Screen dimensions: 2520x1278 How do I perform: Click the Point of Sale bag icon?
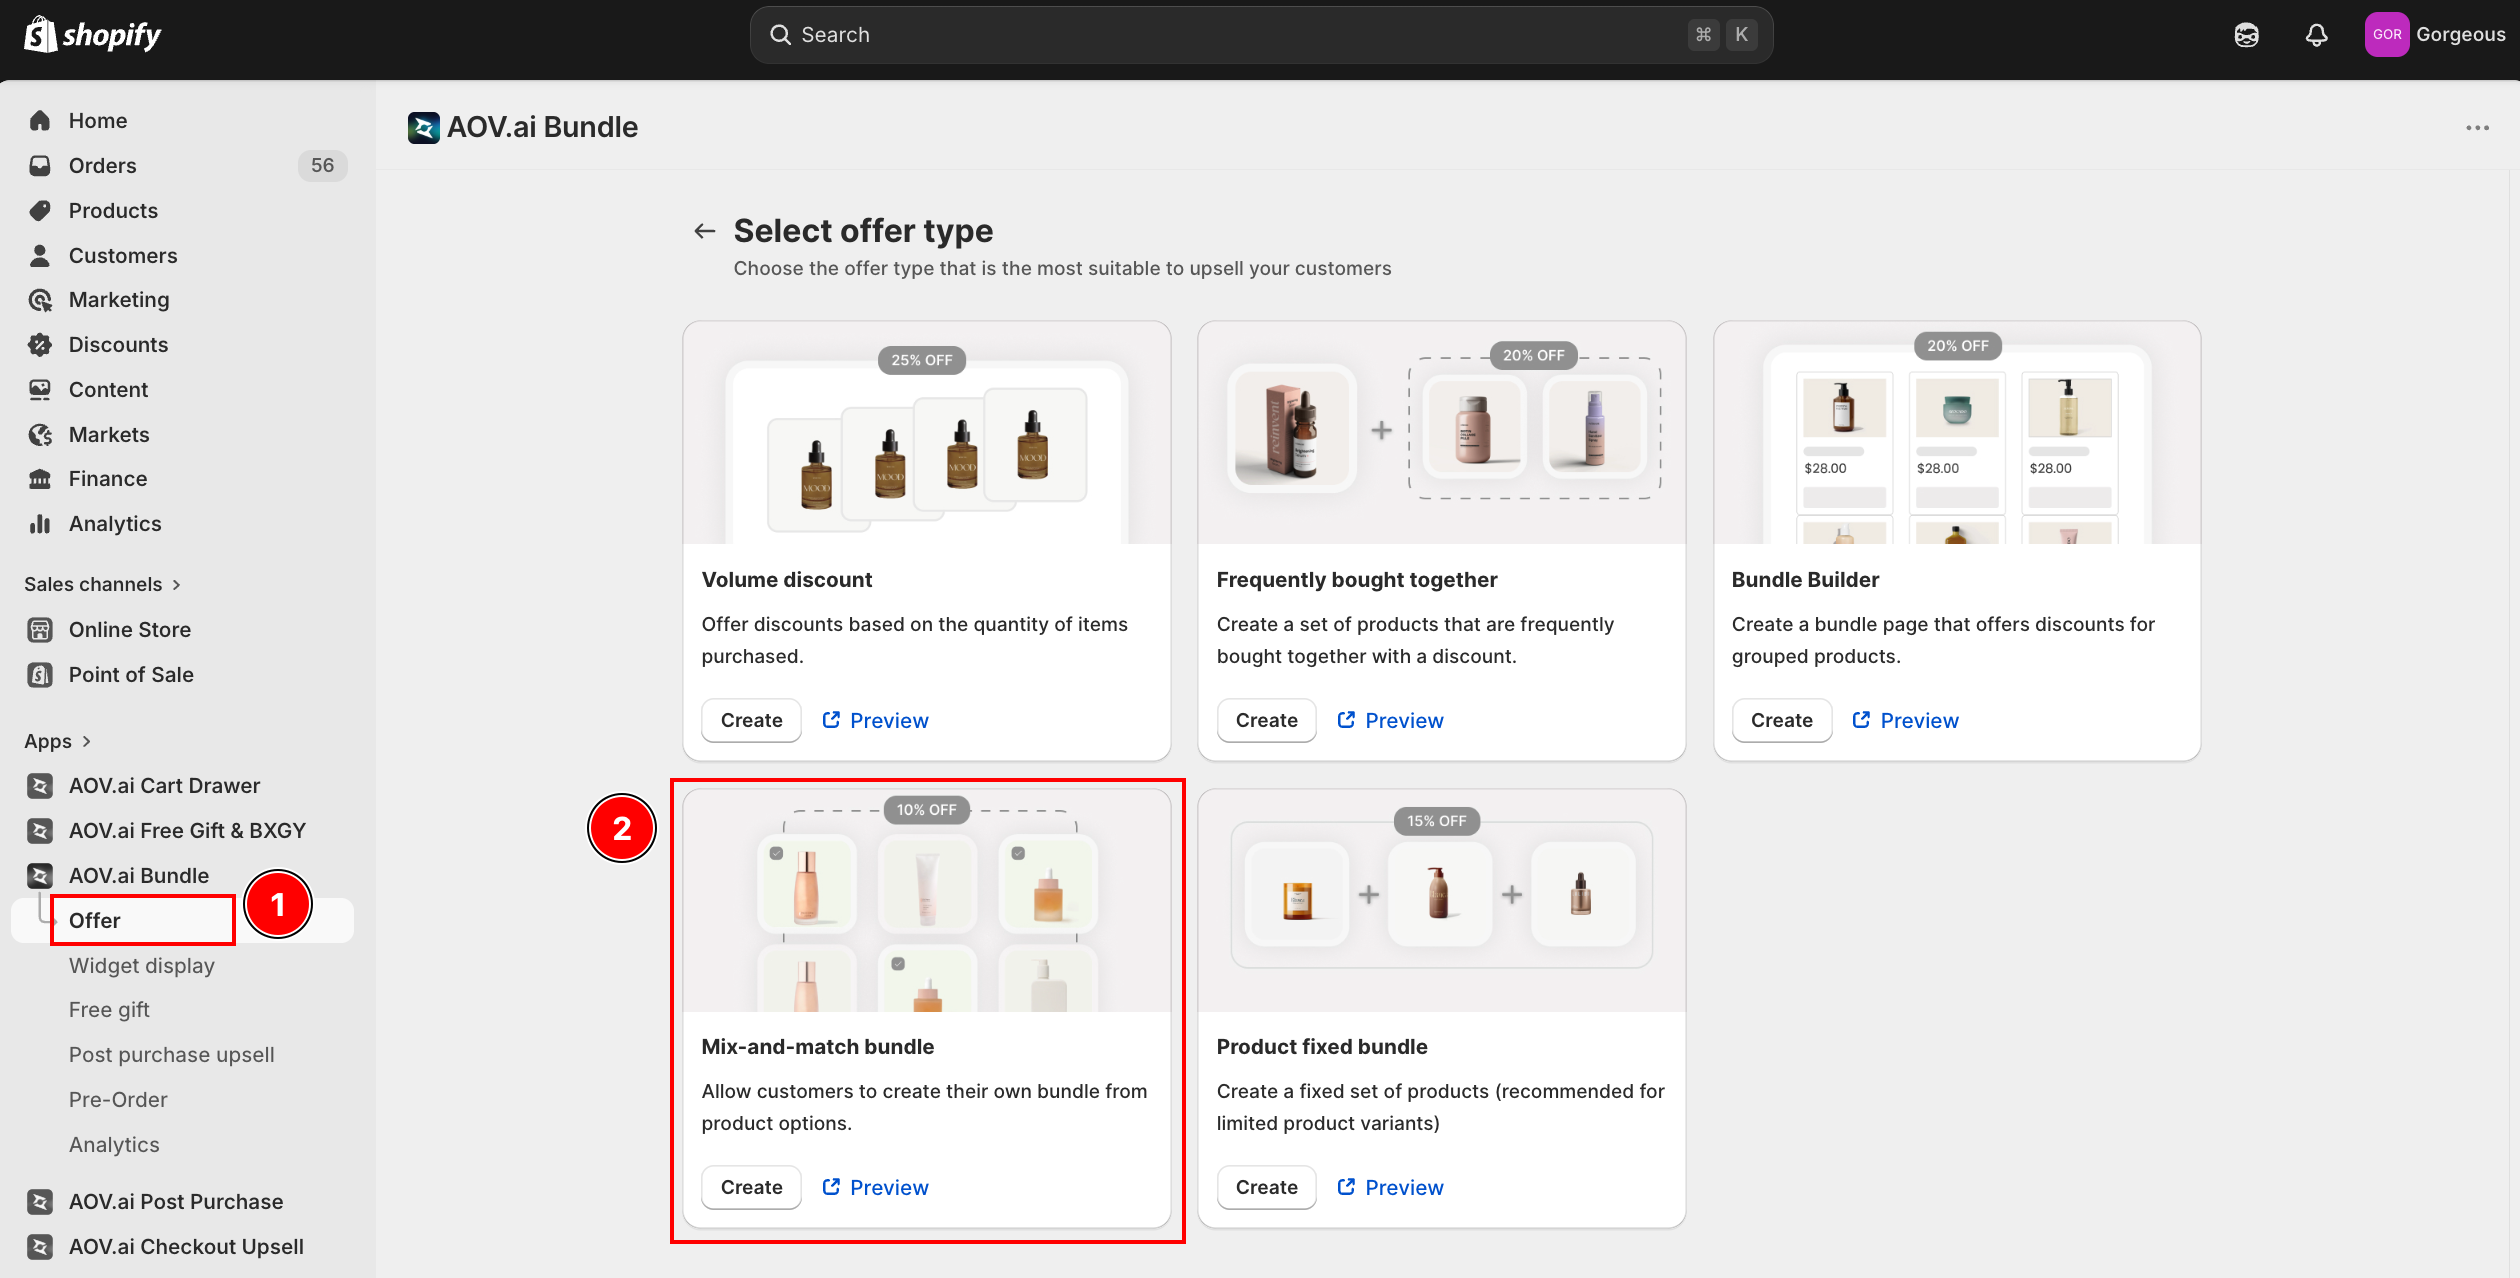click(x=40, y=675)
